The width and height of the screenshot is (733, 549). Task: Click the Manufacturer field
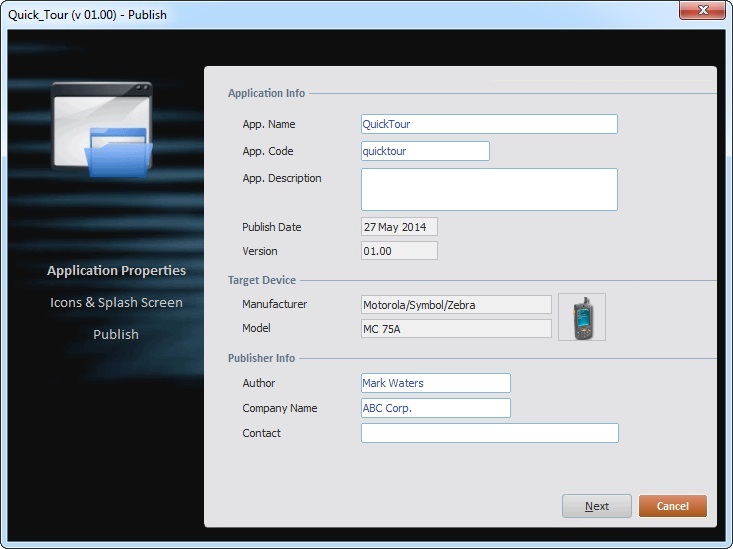pos(456,304)
